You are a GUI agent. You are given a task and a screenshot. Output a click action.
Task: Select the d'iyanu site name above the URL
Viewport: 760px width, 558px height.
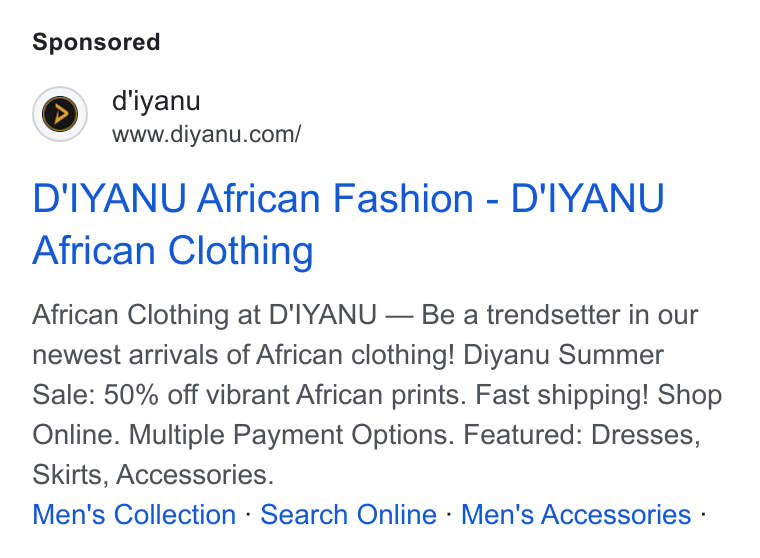click(x=156, y=101)
